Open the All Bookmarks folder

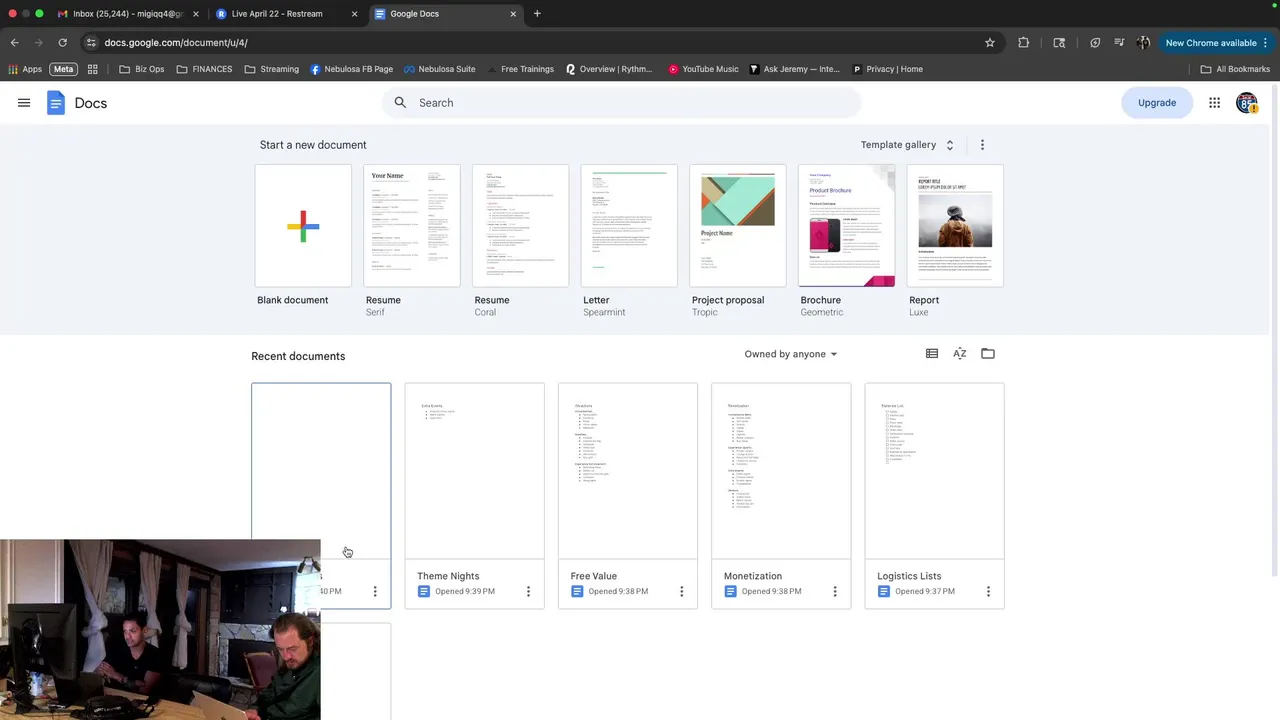(x=1235, y=69)
